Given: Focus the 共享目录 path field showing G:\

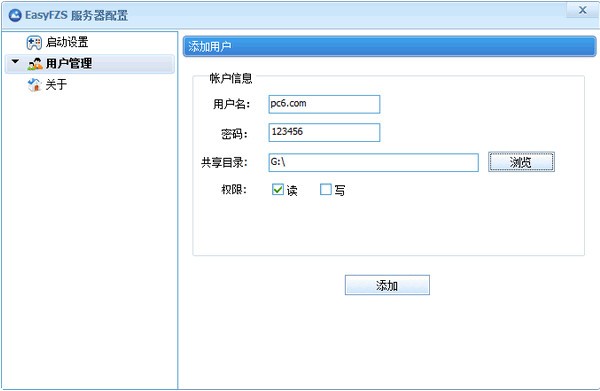Looking at the screenshot, I should coord(373,163).
